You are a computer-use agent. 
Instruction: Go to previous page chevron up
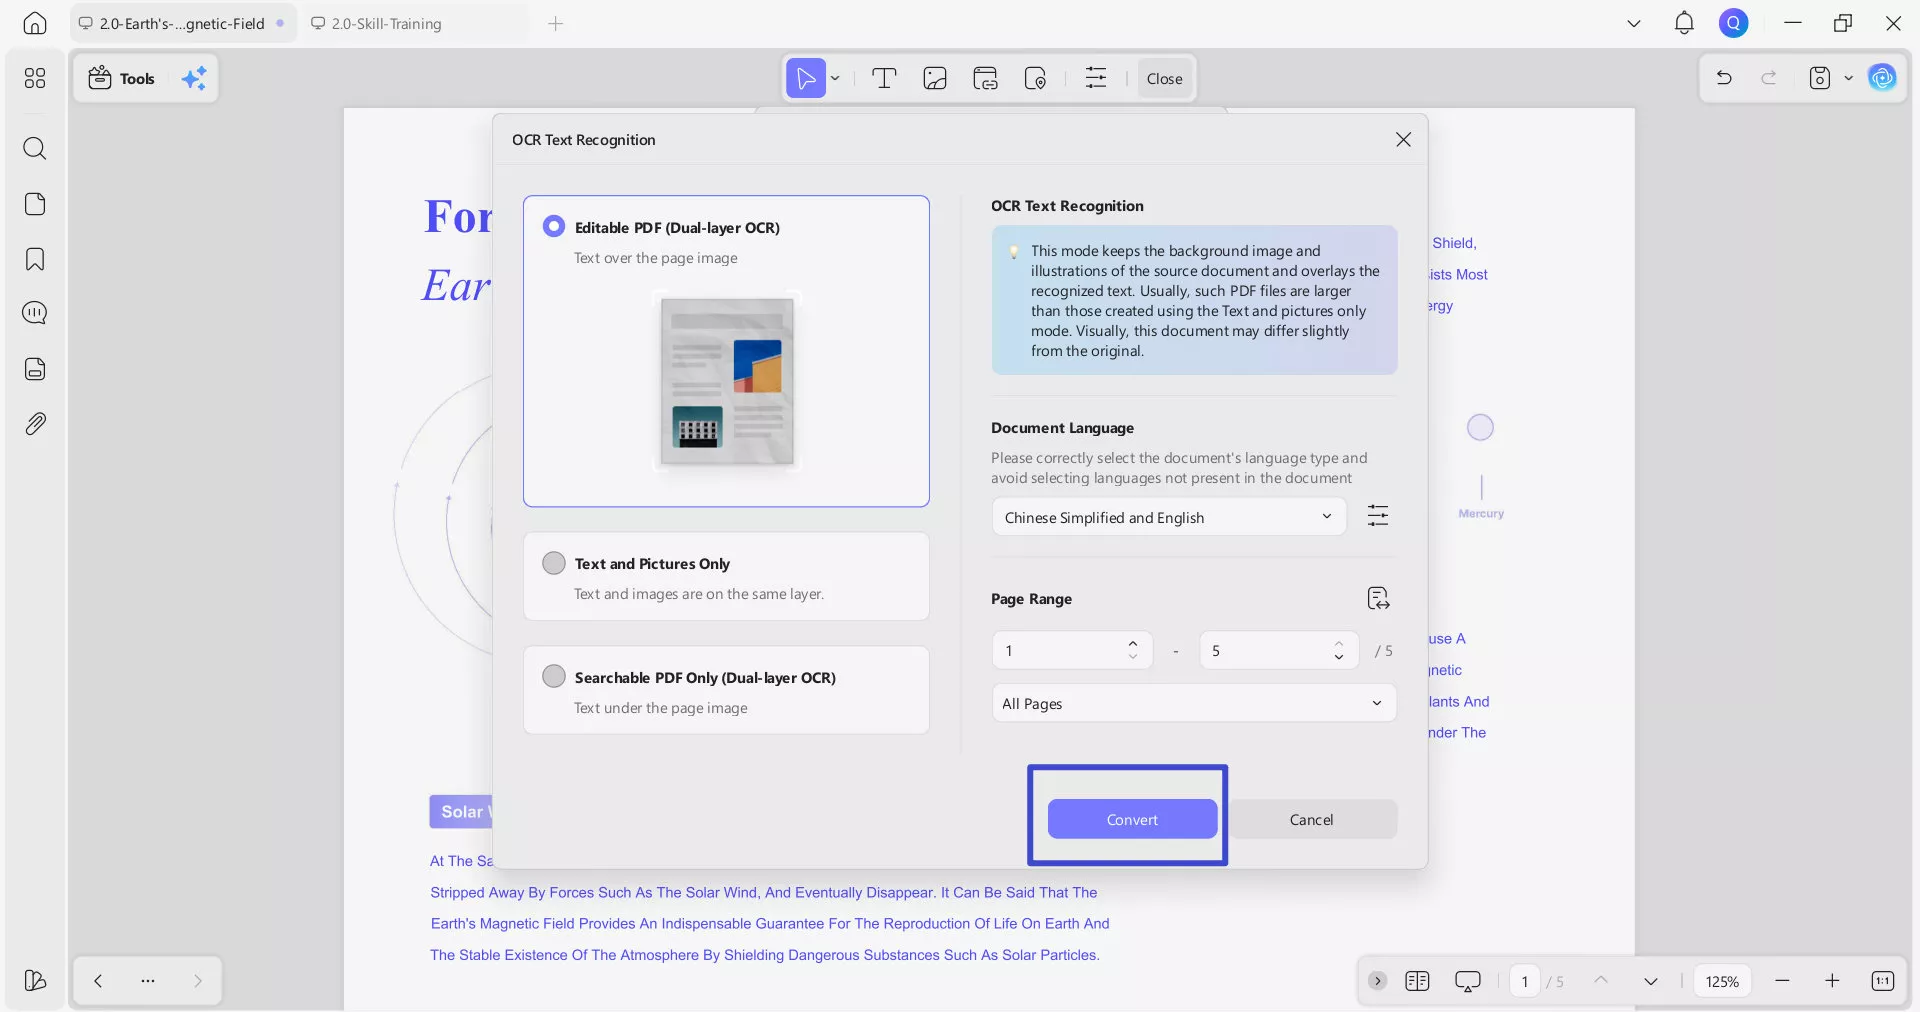(x=1601, y=980)
